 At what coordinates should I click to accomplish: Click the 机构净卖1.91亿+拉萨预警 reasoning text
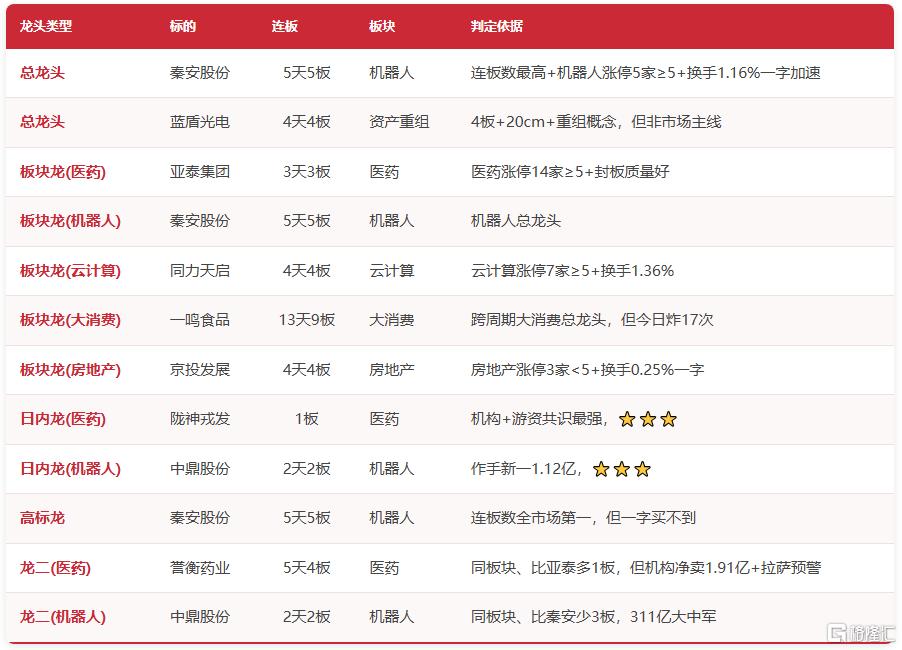(x=733, y=568)
